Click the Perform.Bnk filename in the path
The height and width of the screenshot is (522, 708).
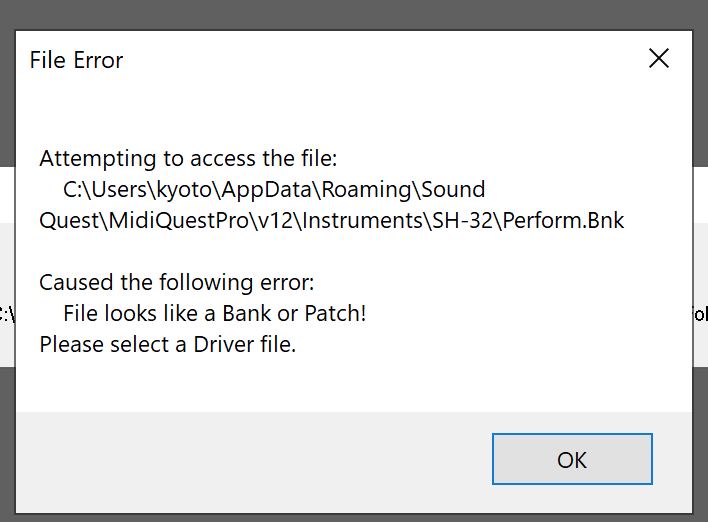tap(564, 220)
